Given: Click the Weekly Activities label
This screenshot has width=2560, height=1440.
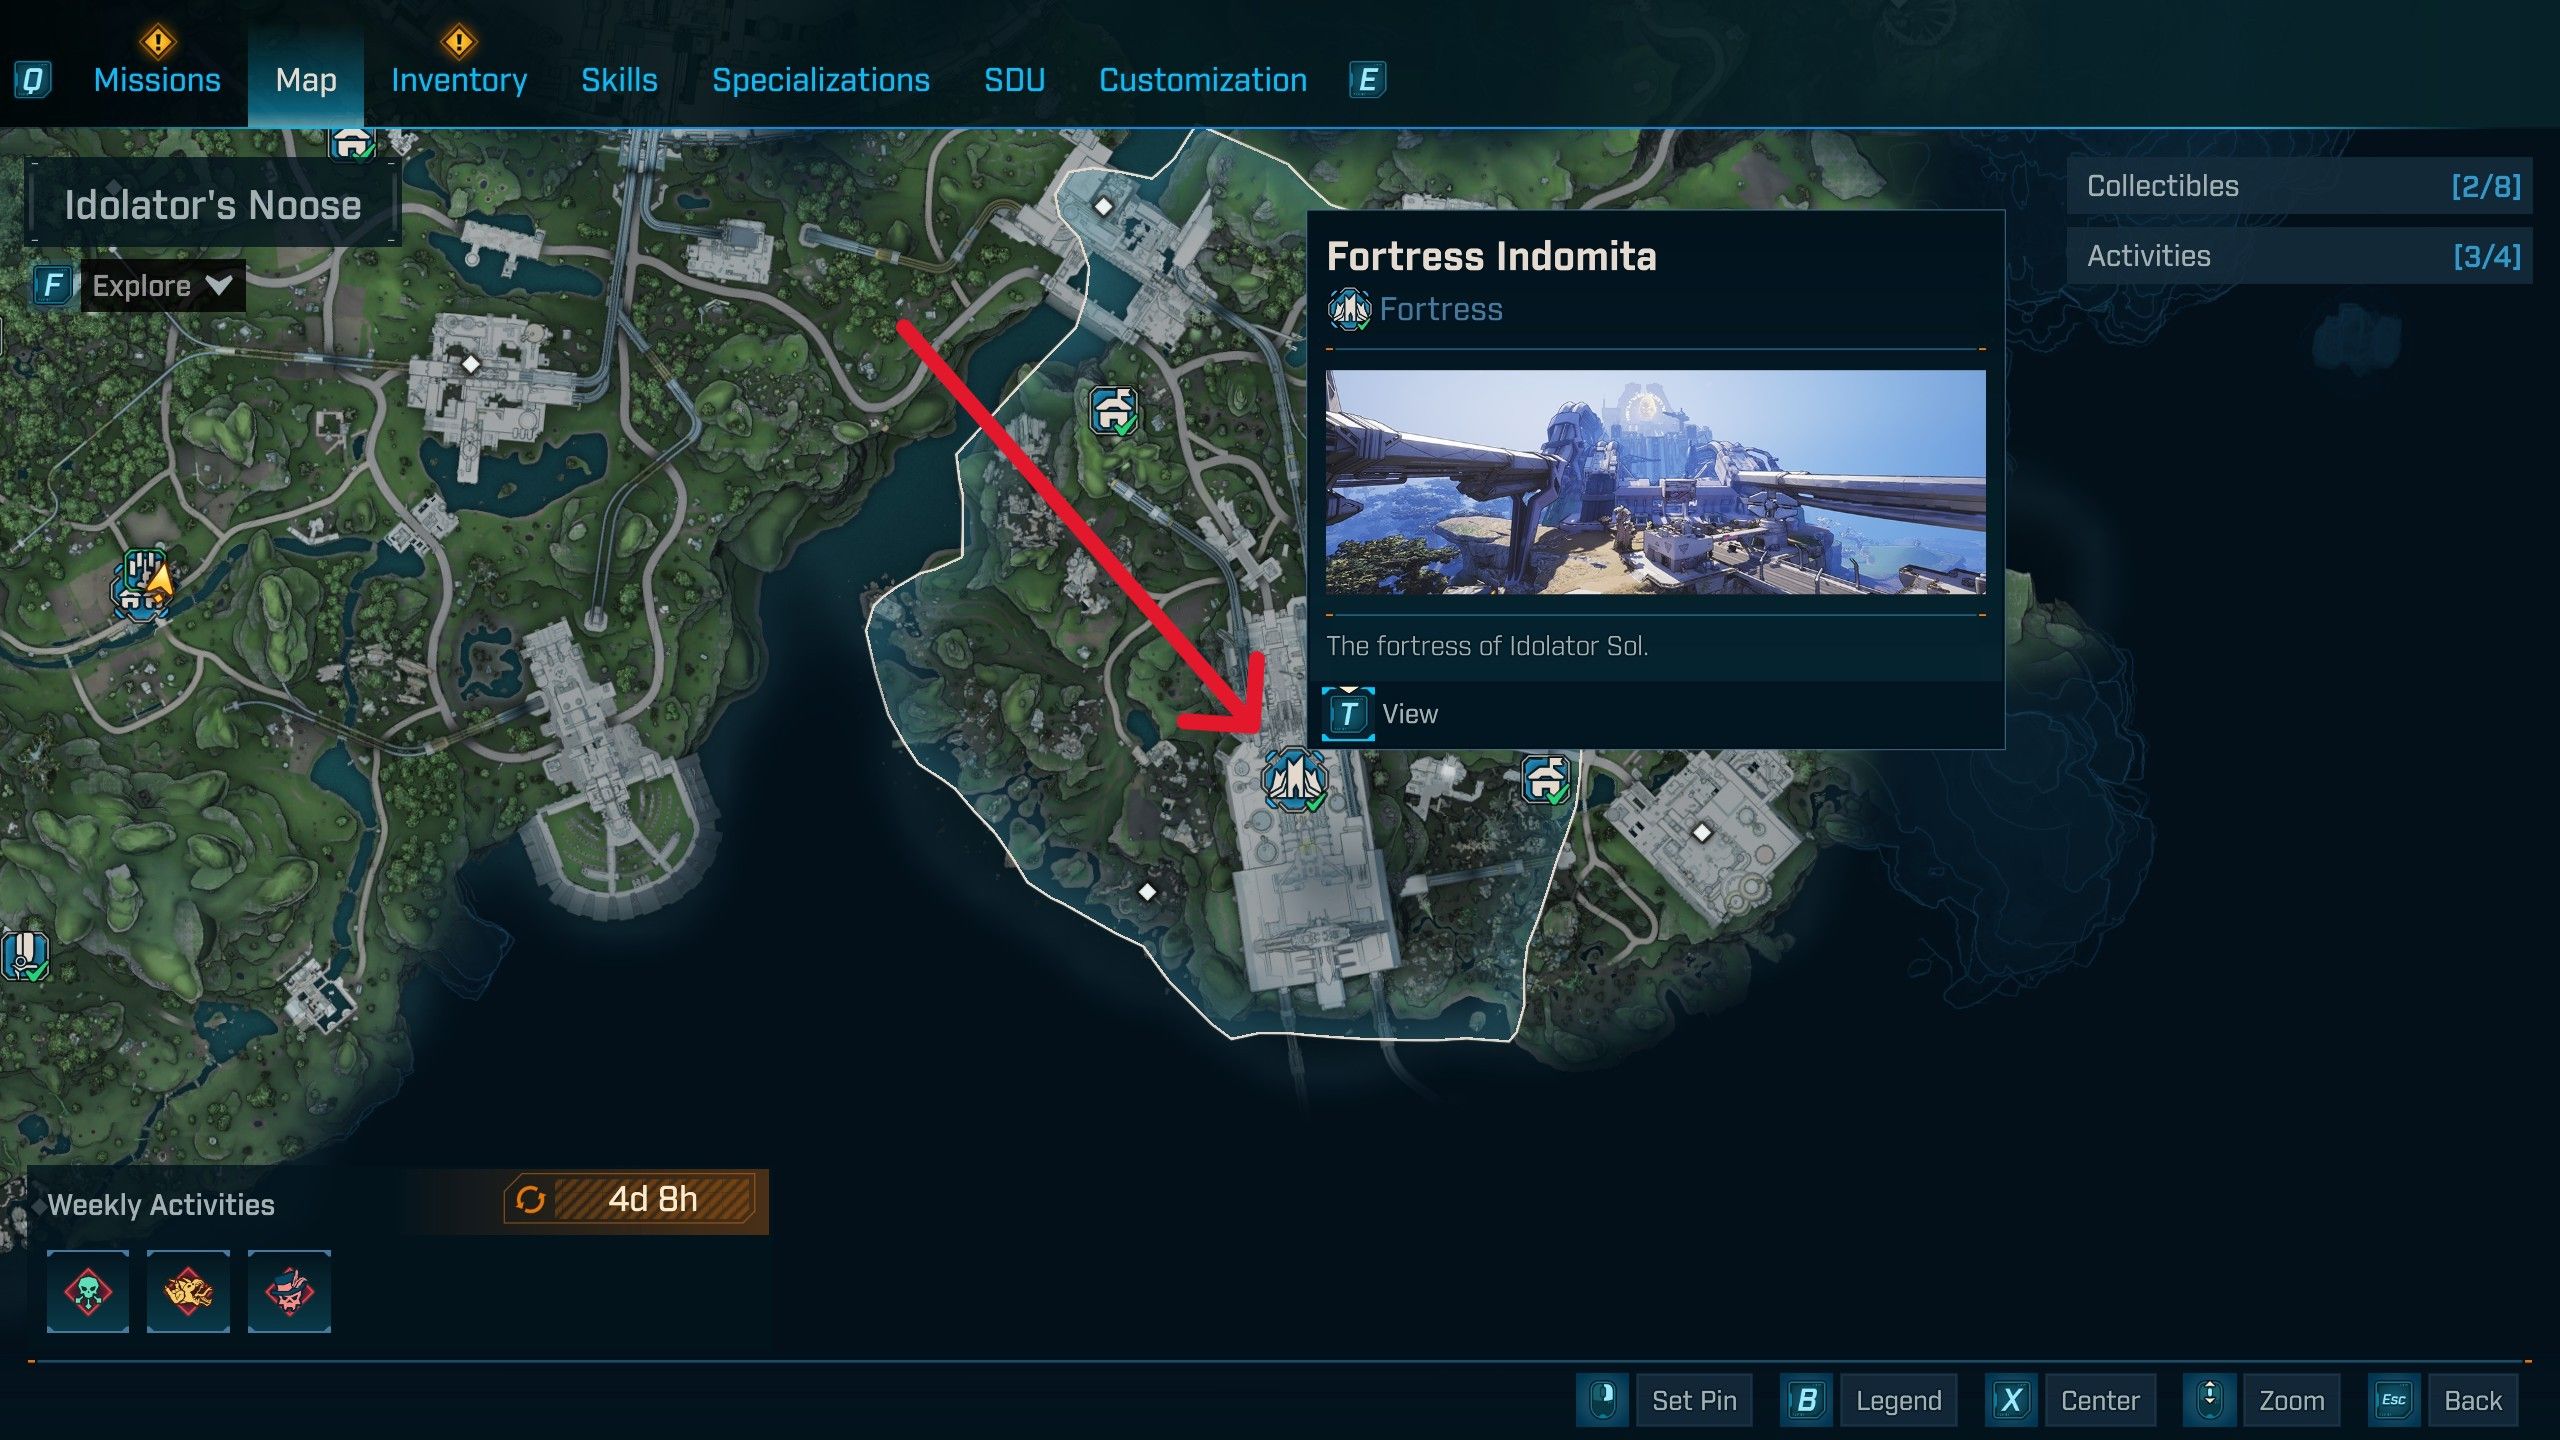Looking at the screenshot, I should tap(161, 1205).
